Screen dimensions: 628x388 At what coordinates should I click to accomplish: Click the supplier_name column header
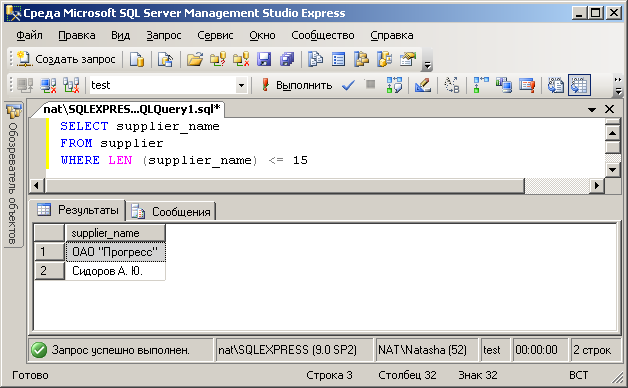coord(115,233)
